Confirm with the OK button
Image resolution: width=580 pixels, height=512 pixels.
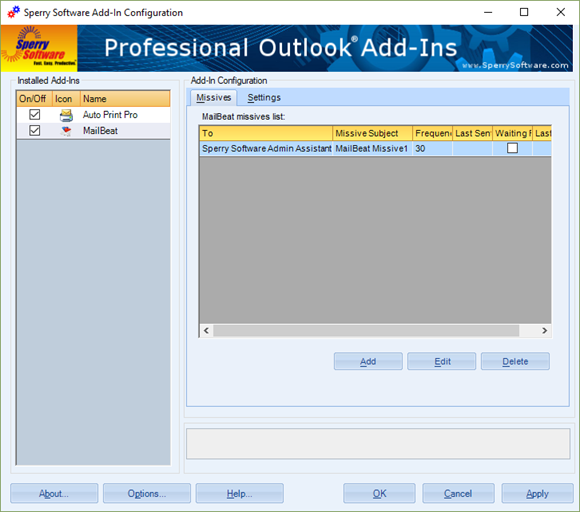click(379, 494)
